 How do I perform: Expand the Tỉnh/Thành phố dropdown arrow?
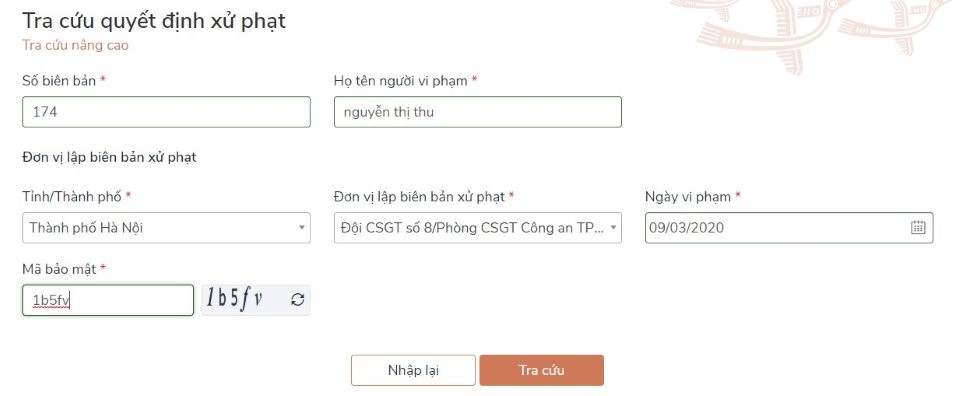[x=302, y=228]
